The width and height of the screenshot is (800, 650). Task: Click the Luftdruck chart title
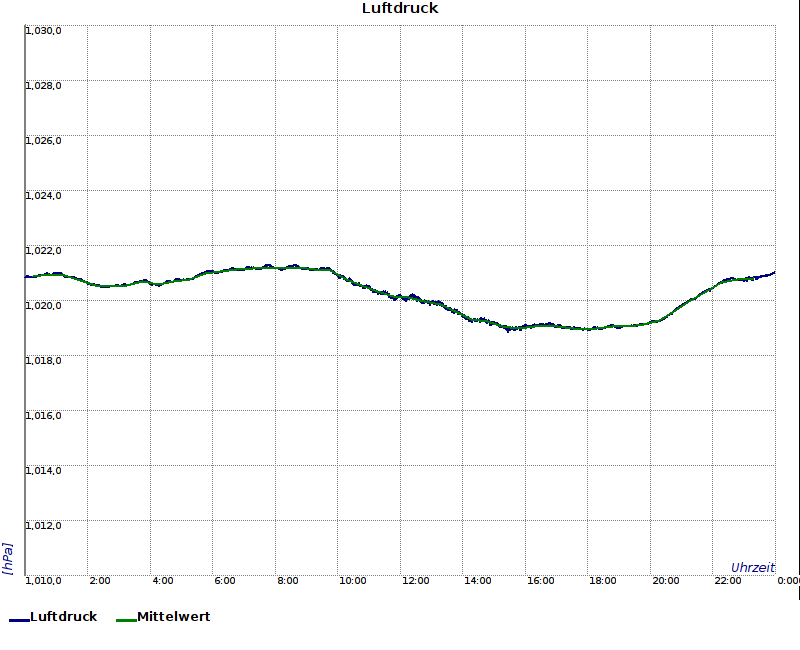point(400,8)
